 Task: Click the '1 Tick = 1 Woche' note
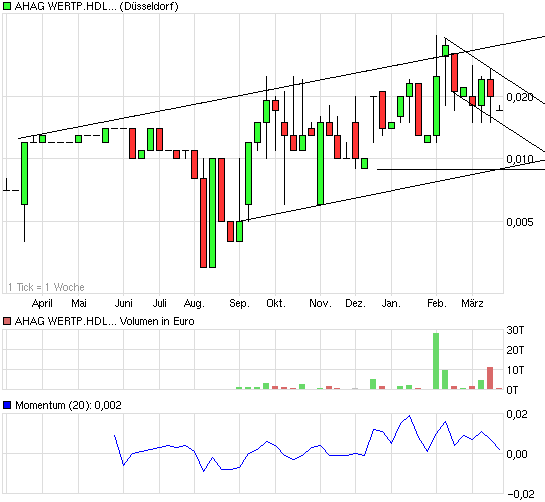(46, 287)
